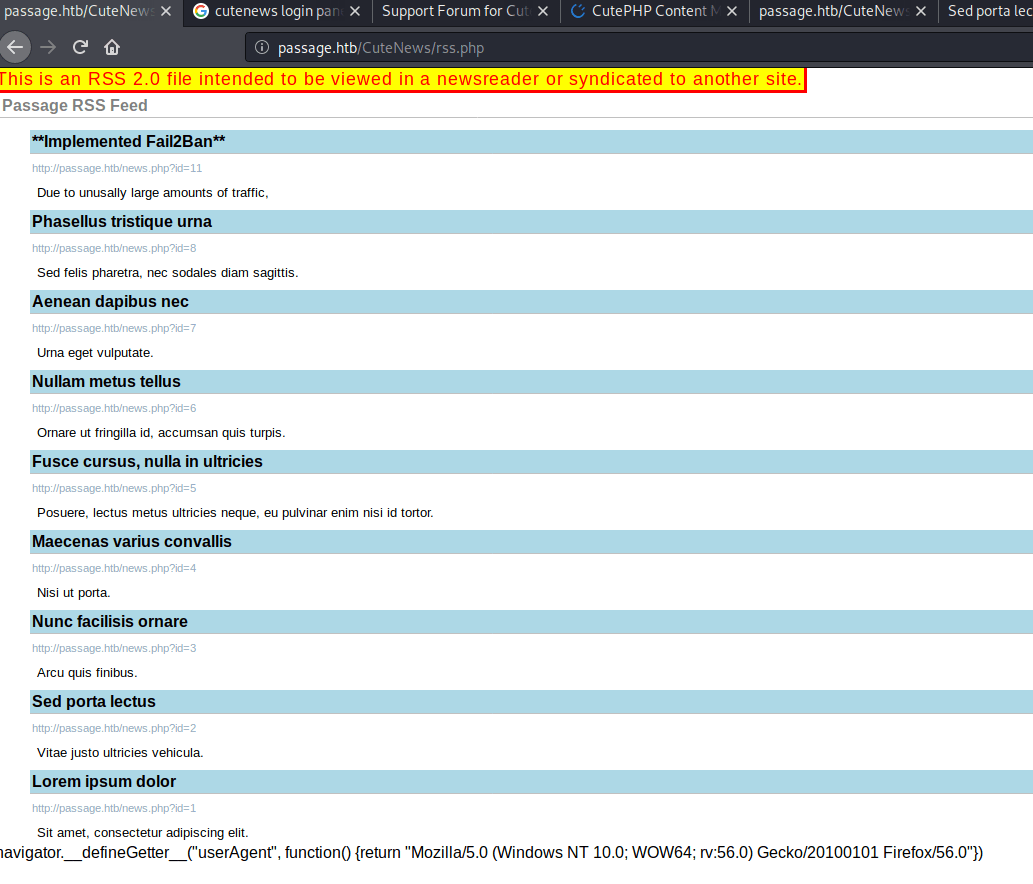
Task: Go back to the previous page
Action: pyautogui.click(x=14, y=47)
